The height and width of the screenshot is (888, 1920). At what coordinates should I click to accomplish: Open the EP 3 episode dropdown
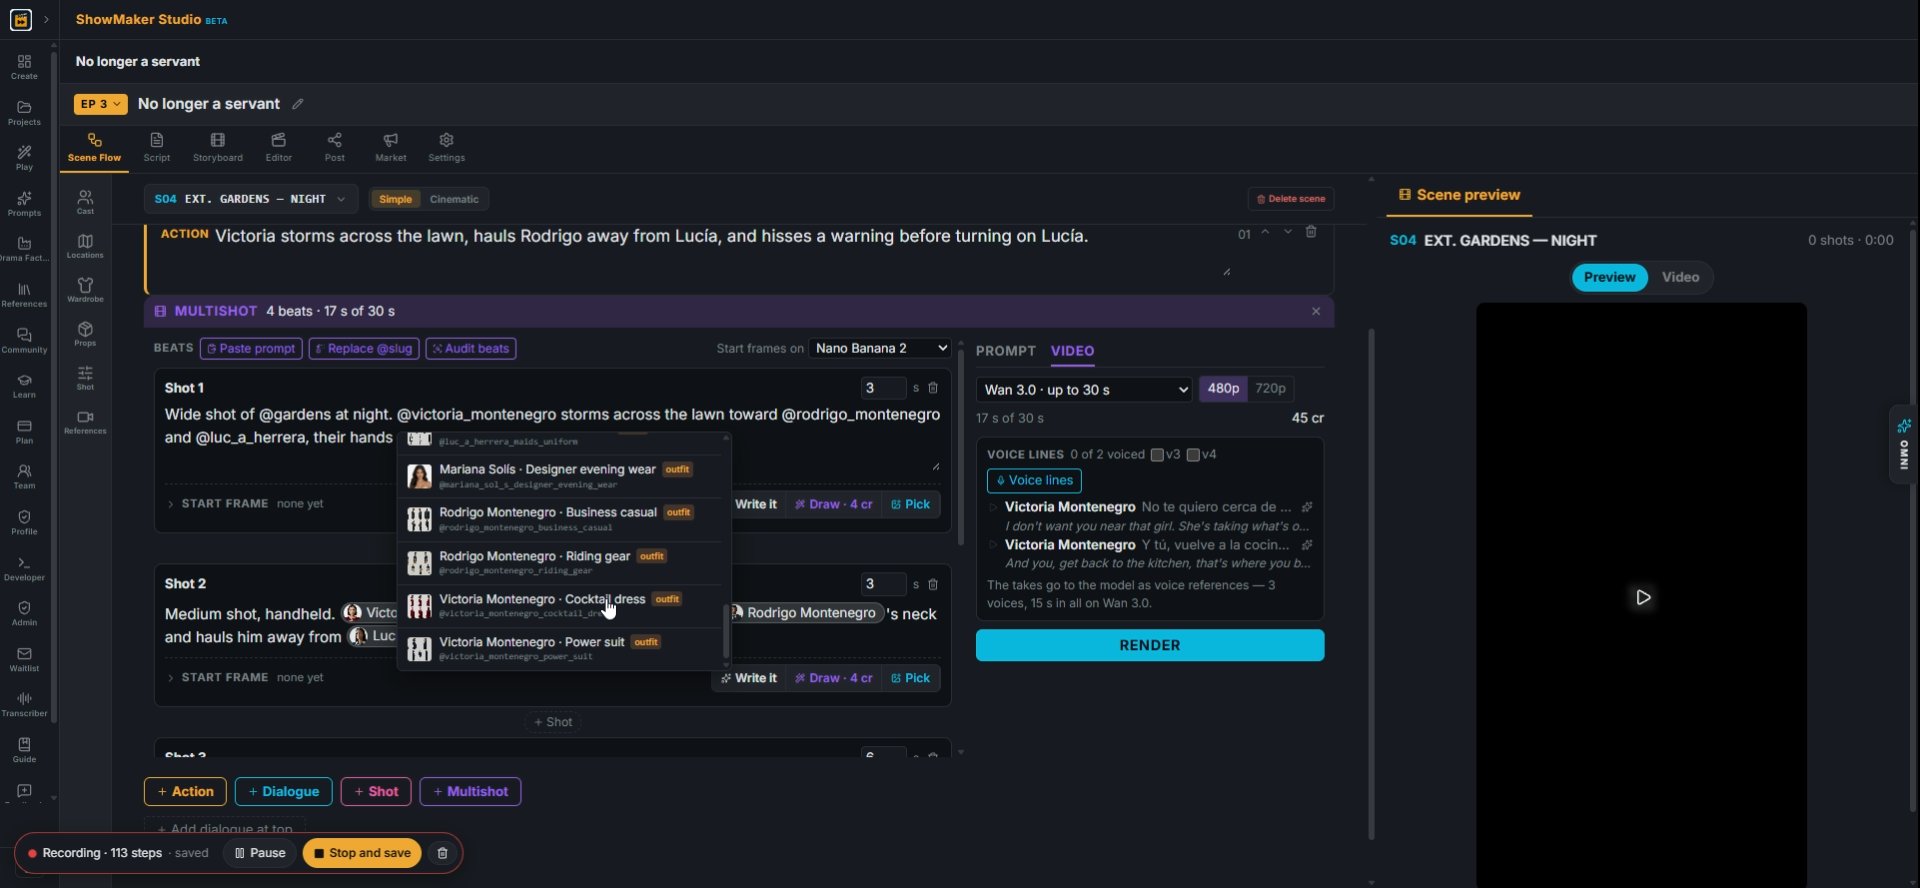point(100,104)
